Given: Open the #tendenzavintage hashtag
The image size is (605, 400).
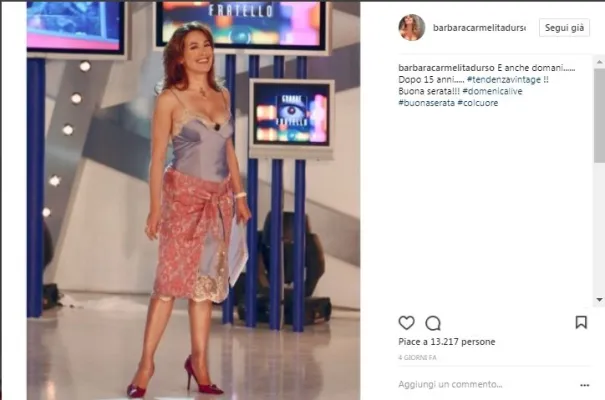Looking at the screenshot, I should coord(504,80).
